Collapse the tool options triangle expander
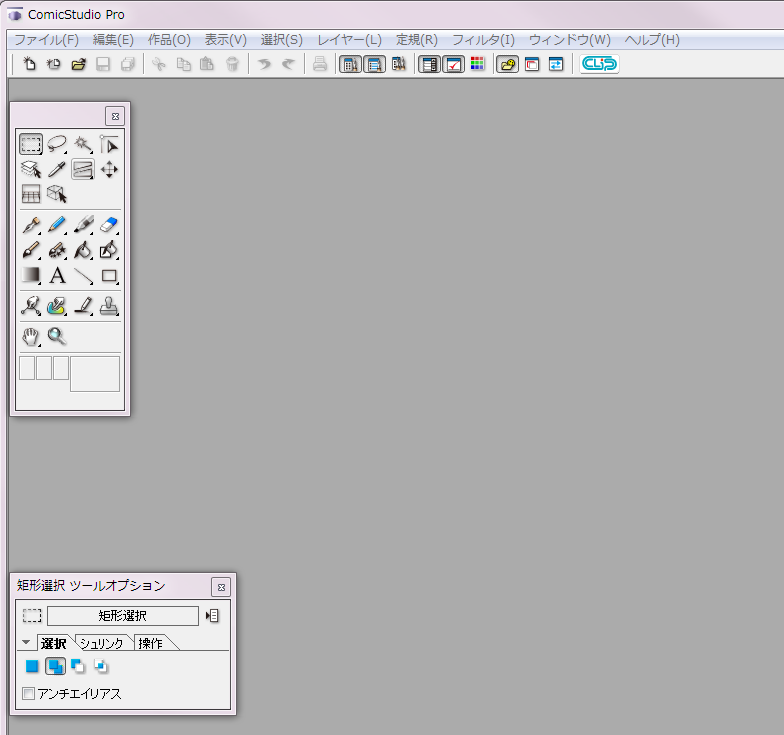784x735 pixels. coord(26,642)
